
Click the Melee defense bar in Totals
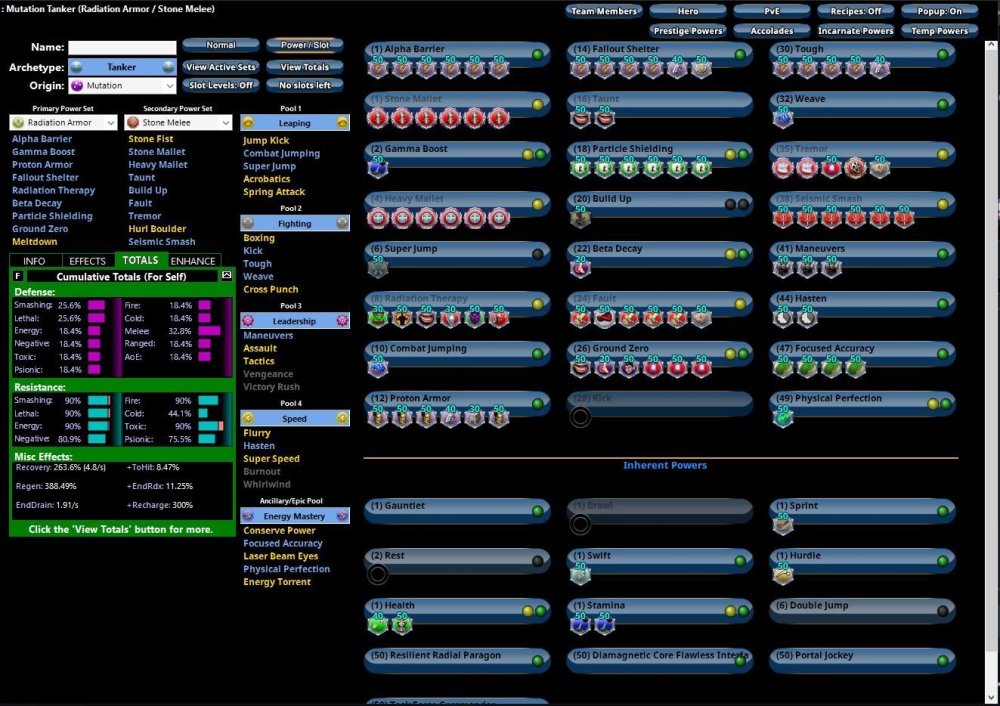tap(209, 331)
